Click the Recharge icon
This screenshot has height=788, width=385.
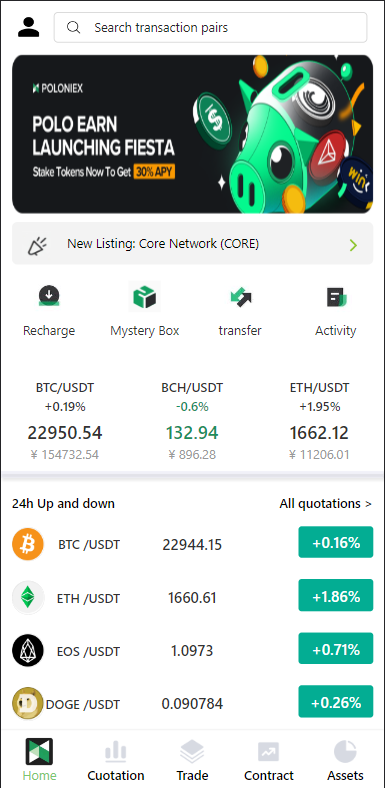coord(49,297)
